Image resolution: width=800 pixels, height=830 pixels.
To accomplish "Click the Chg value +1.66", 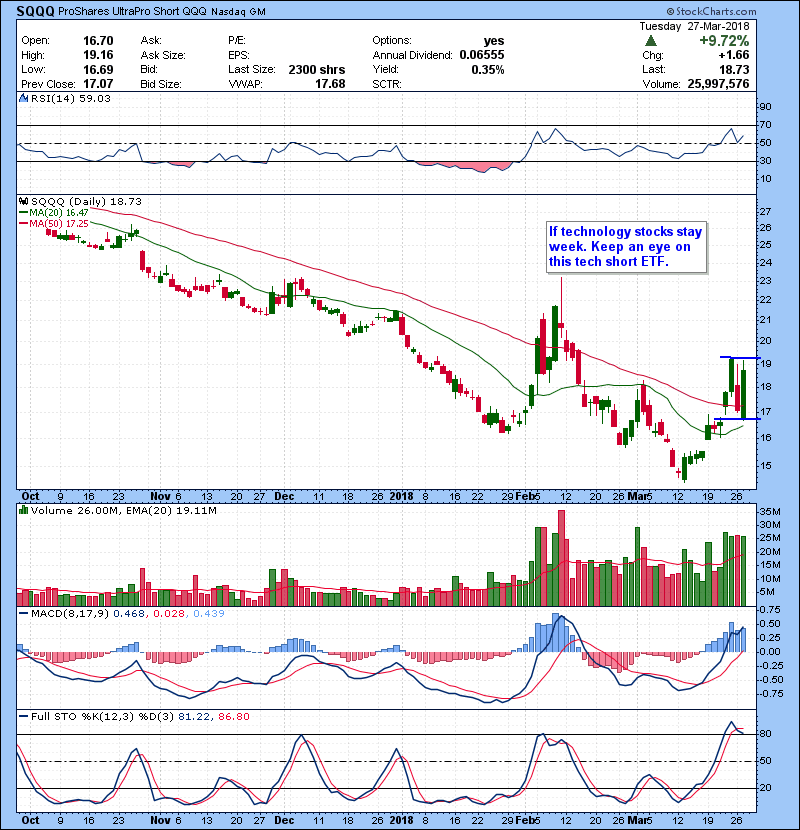I will pos(734,55).
